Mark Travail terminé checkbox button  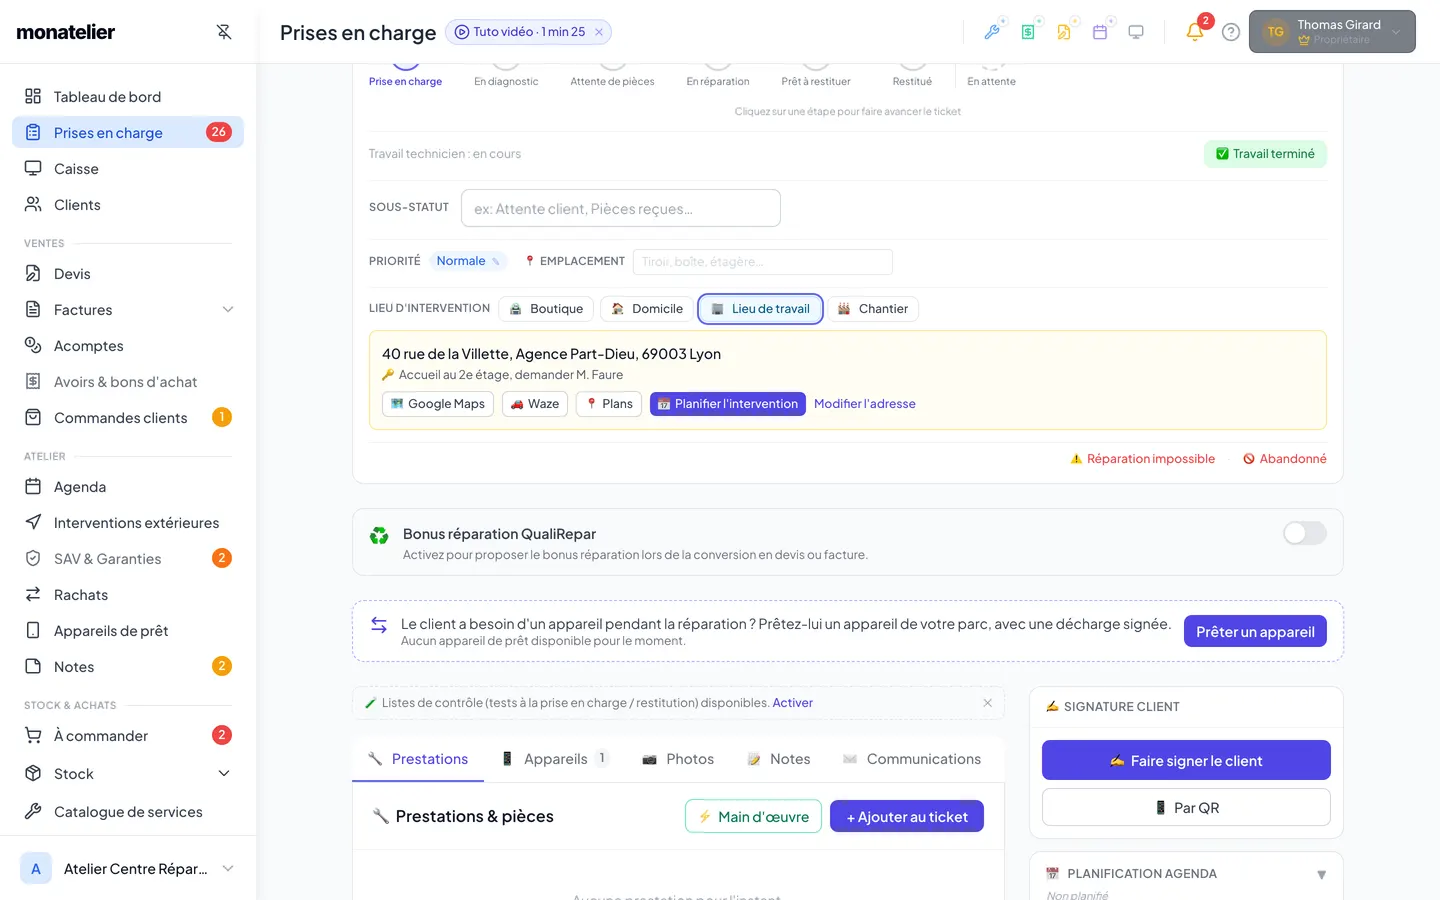point(1265,154)
